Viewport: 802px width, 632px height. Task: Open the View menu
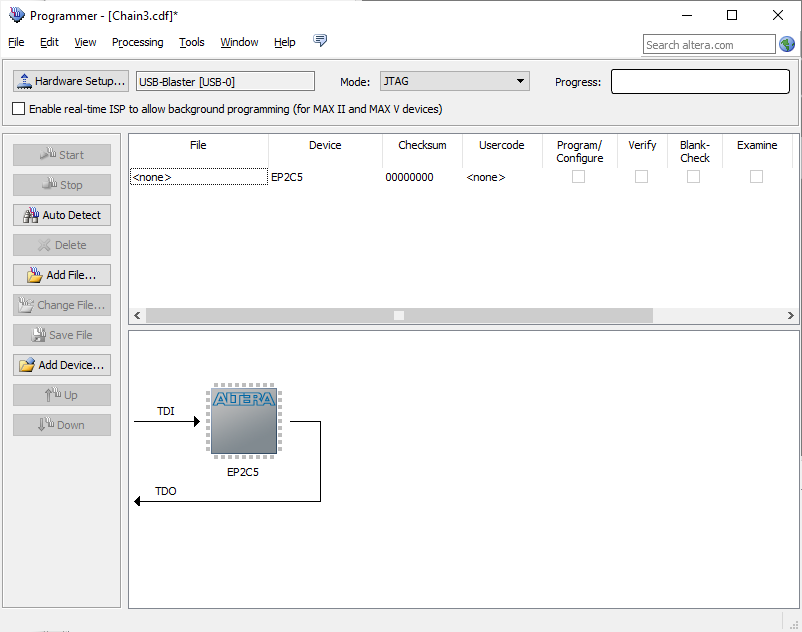pos(85,42)
